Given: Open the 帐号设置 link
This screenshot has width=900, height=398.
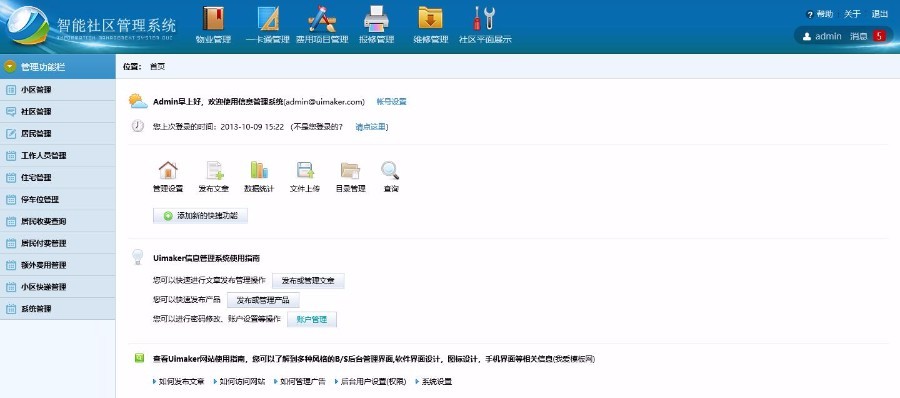Looking at the screenshot, I should click(x=391, y=102).
